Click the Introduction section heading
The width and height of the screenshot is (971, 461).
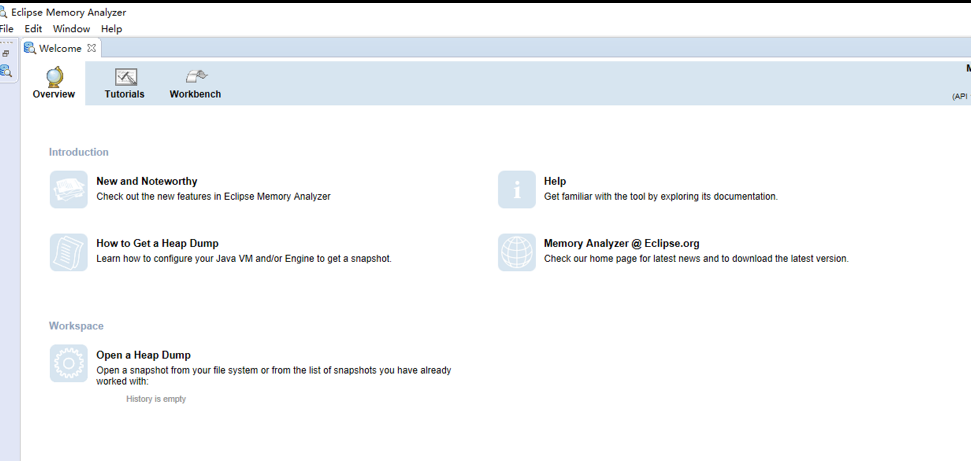(79, 152)
